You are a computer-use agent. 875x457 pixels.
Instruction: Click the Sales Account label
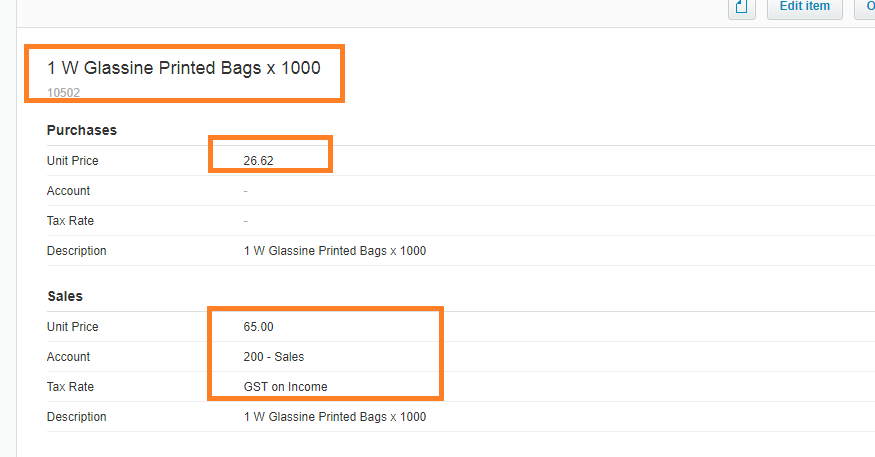point(68,357)
